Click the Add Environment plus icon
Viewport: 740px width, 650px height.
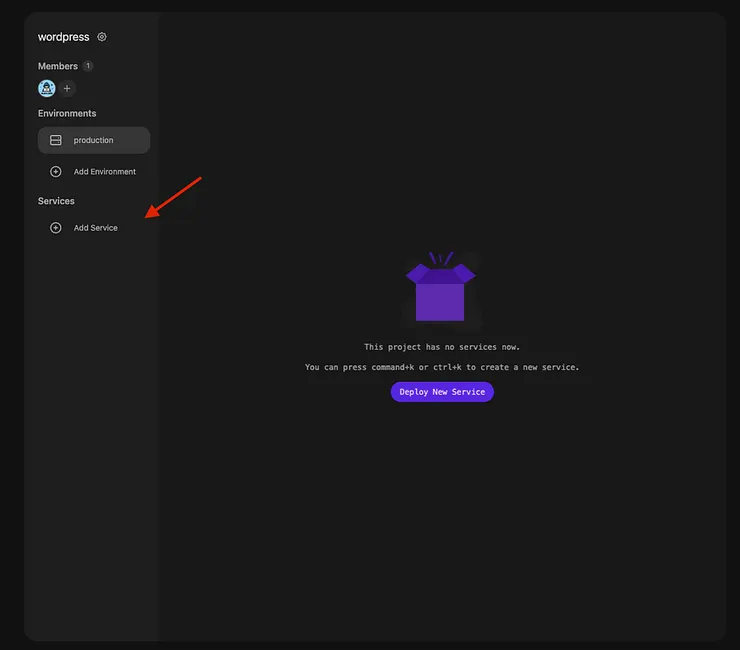tap(56, 172)
